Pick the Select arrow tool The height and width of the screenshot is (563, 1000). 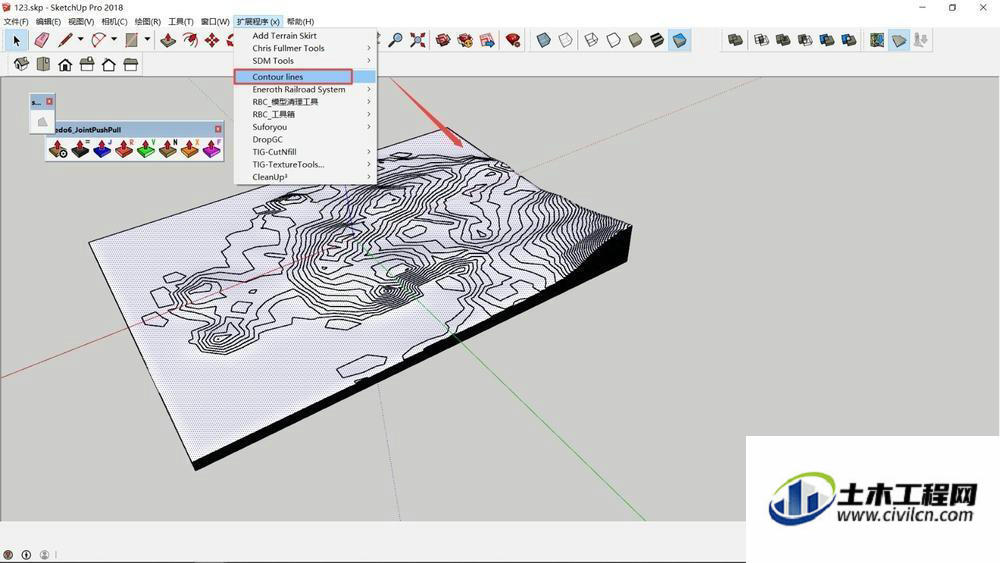[17, 41]
